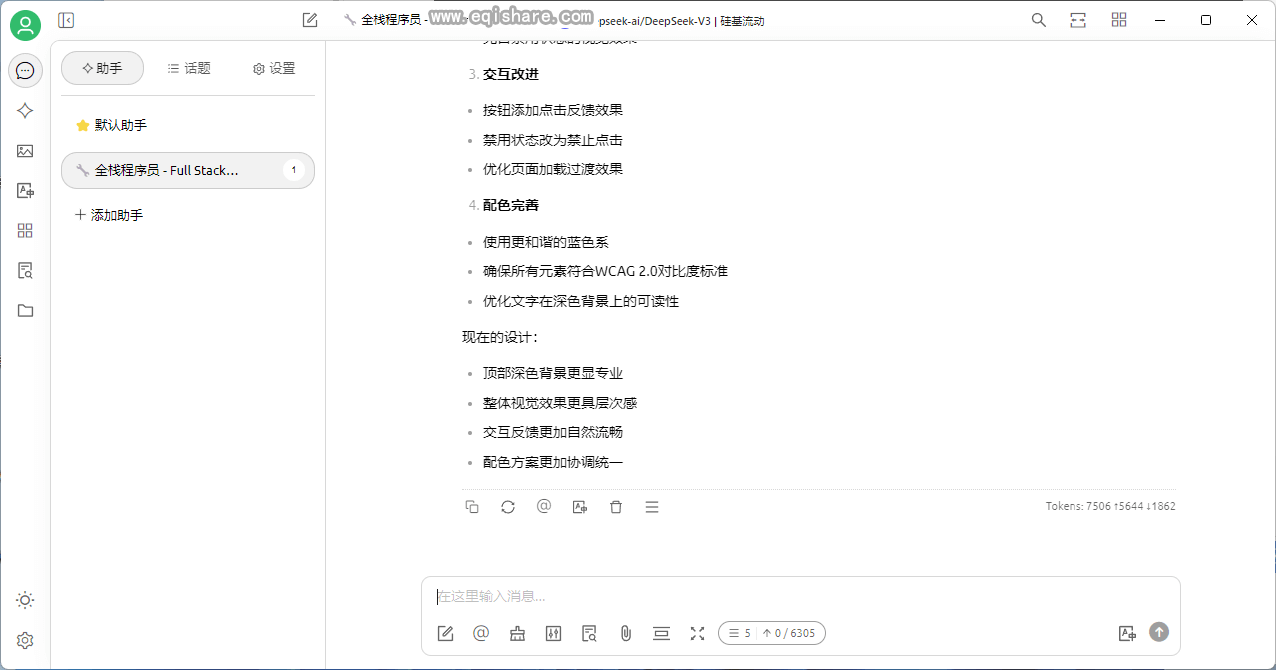Open more options menu under the message
Screen dimensions: 1276x670
(651, 507)
